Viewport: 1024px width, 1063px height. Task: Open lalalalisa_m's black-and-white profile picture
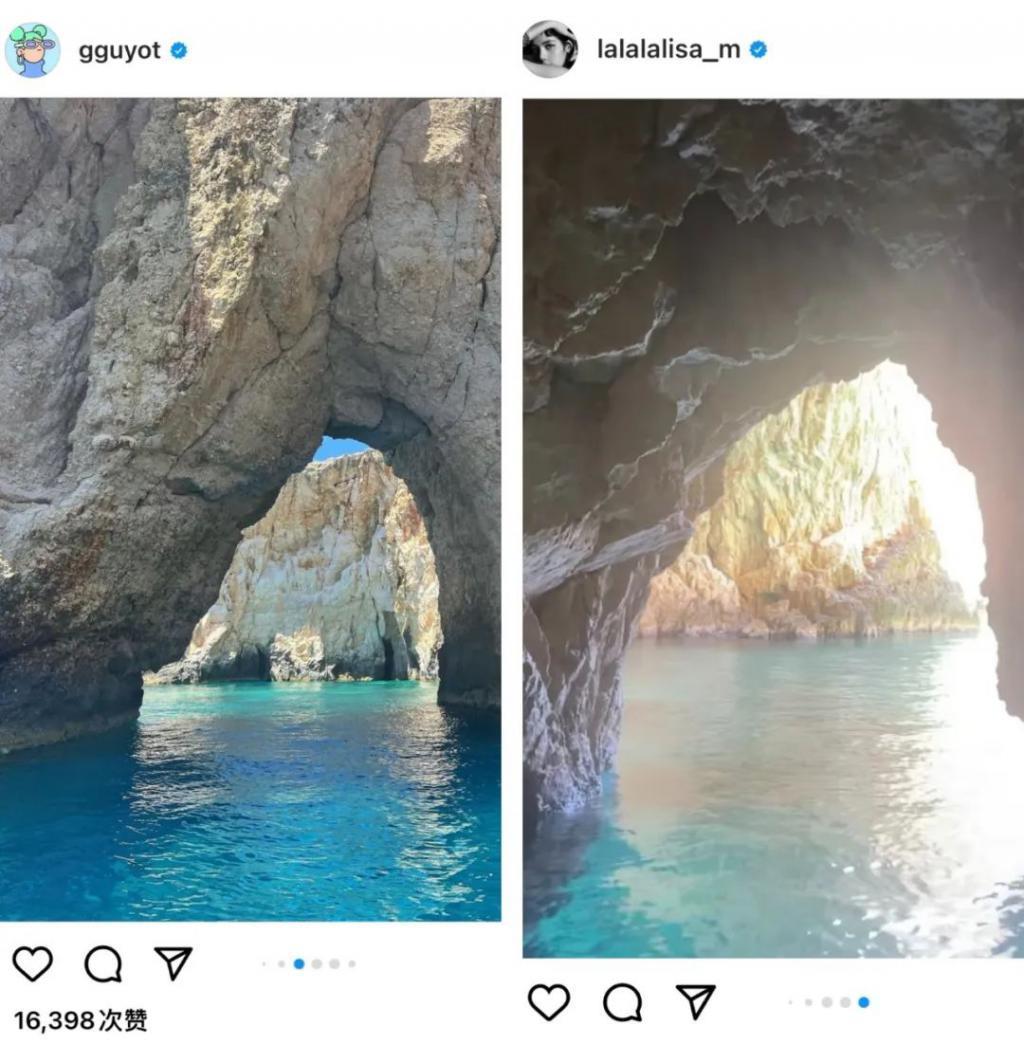pyautogui.click(x=550, y=48)
